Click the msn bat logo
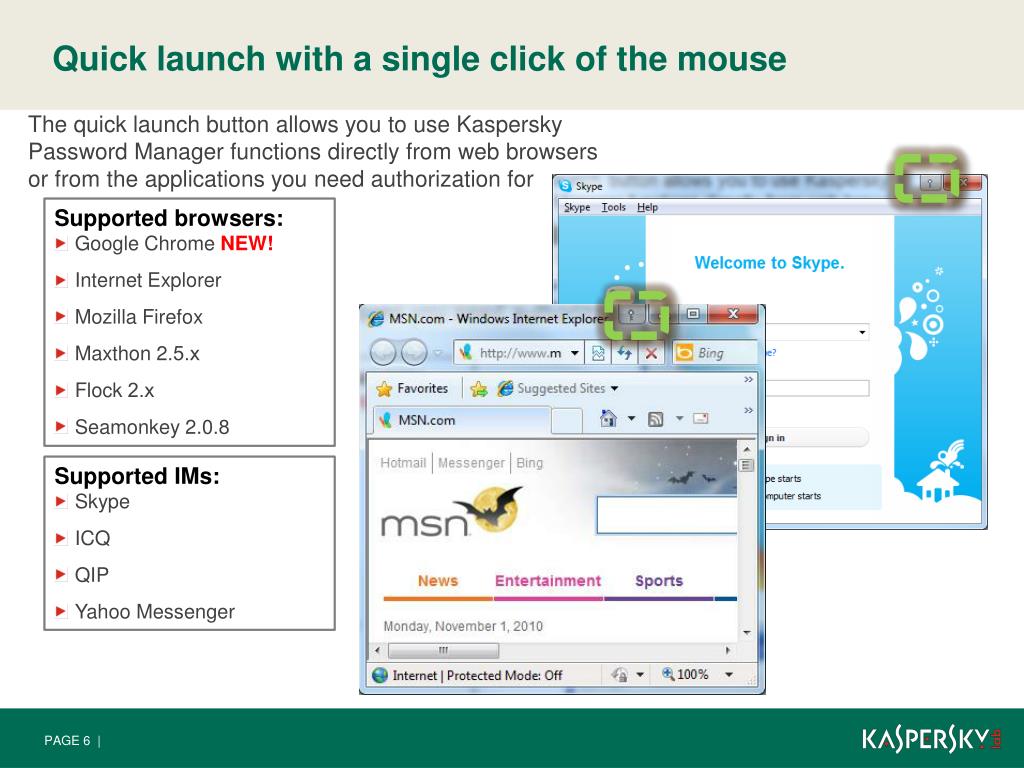Viewport: 1024px width, 768px height. click(x=451, y=512)
